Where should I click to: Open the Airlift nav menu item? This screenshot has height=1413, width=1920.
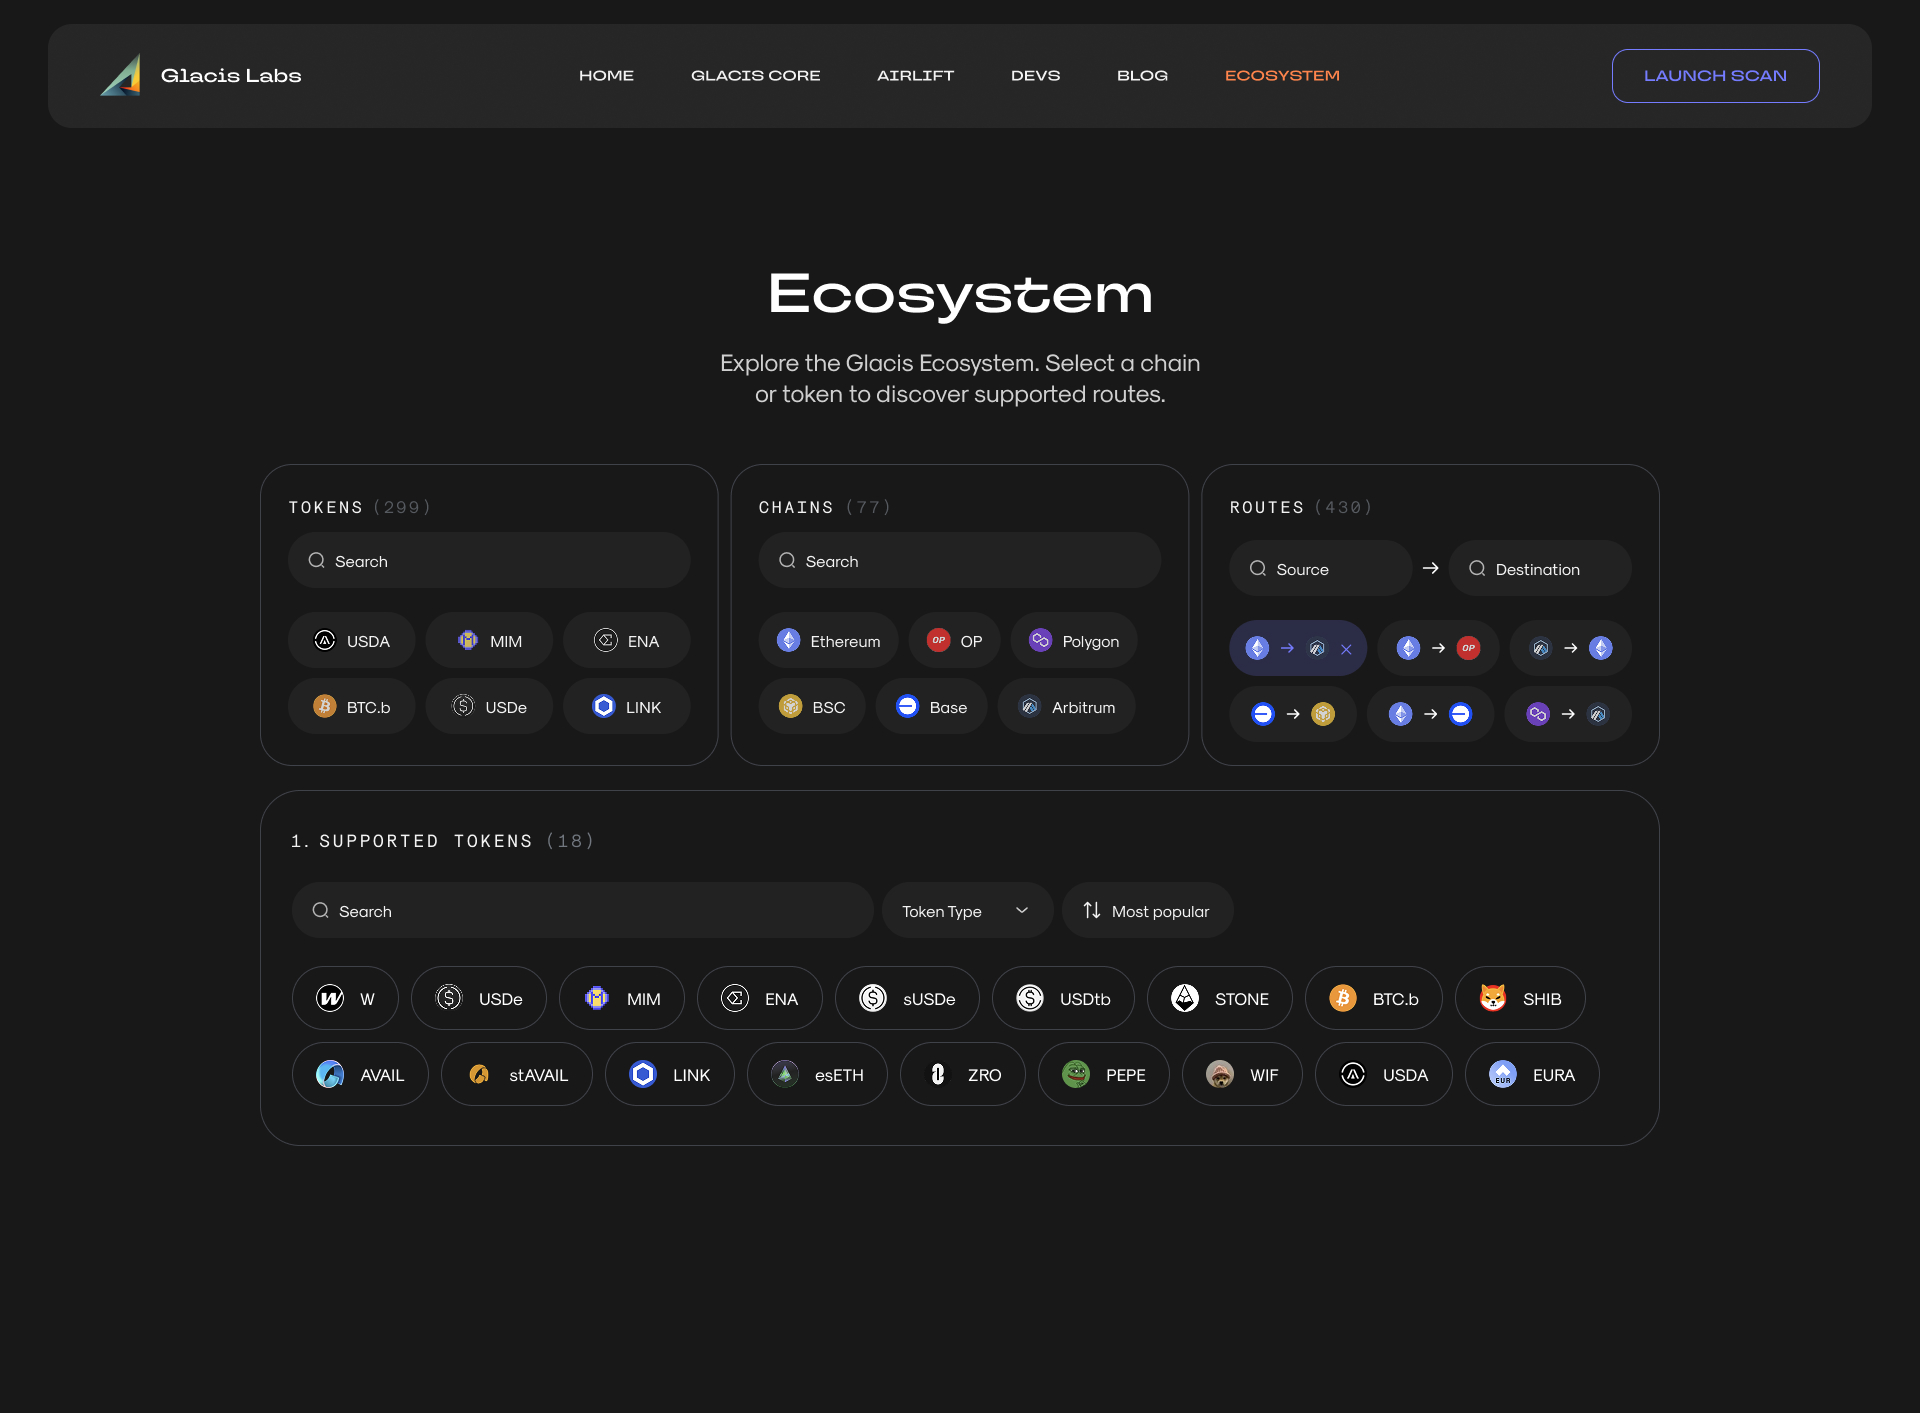pos(915,76)
